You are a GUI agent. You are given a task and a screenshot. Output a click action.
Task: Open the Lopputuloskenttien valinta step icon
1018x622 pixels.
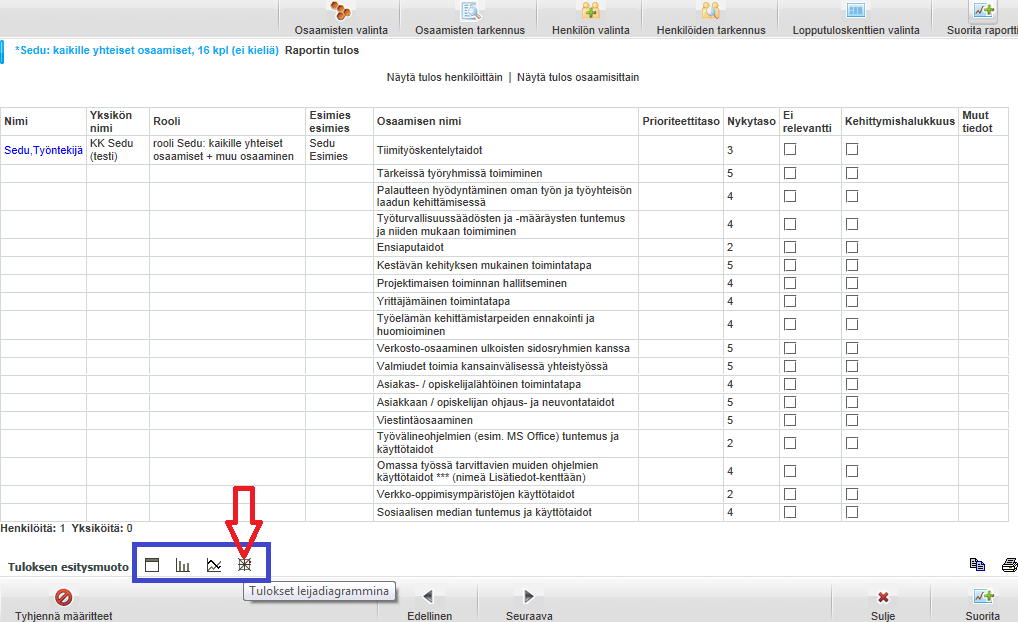[856, 10]
